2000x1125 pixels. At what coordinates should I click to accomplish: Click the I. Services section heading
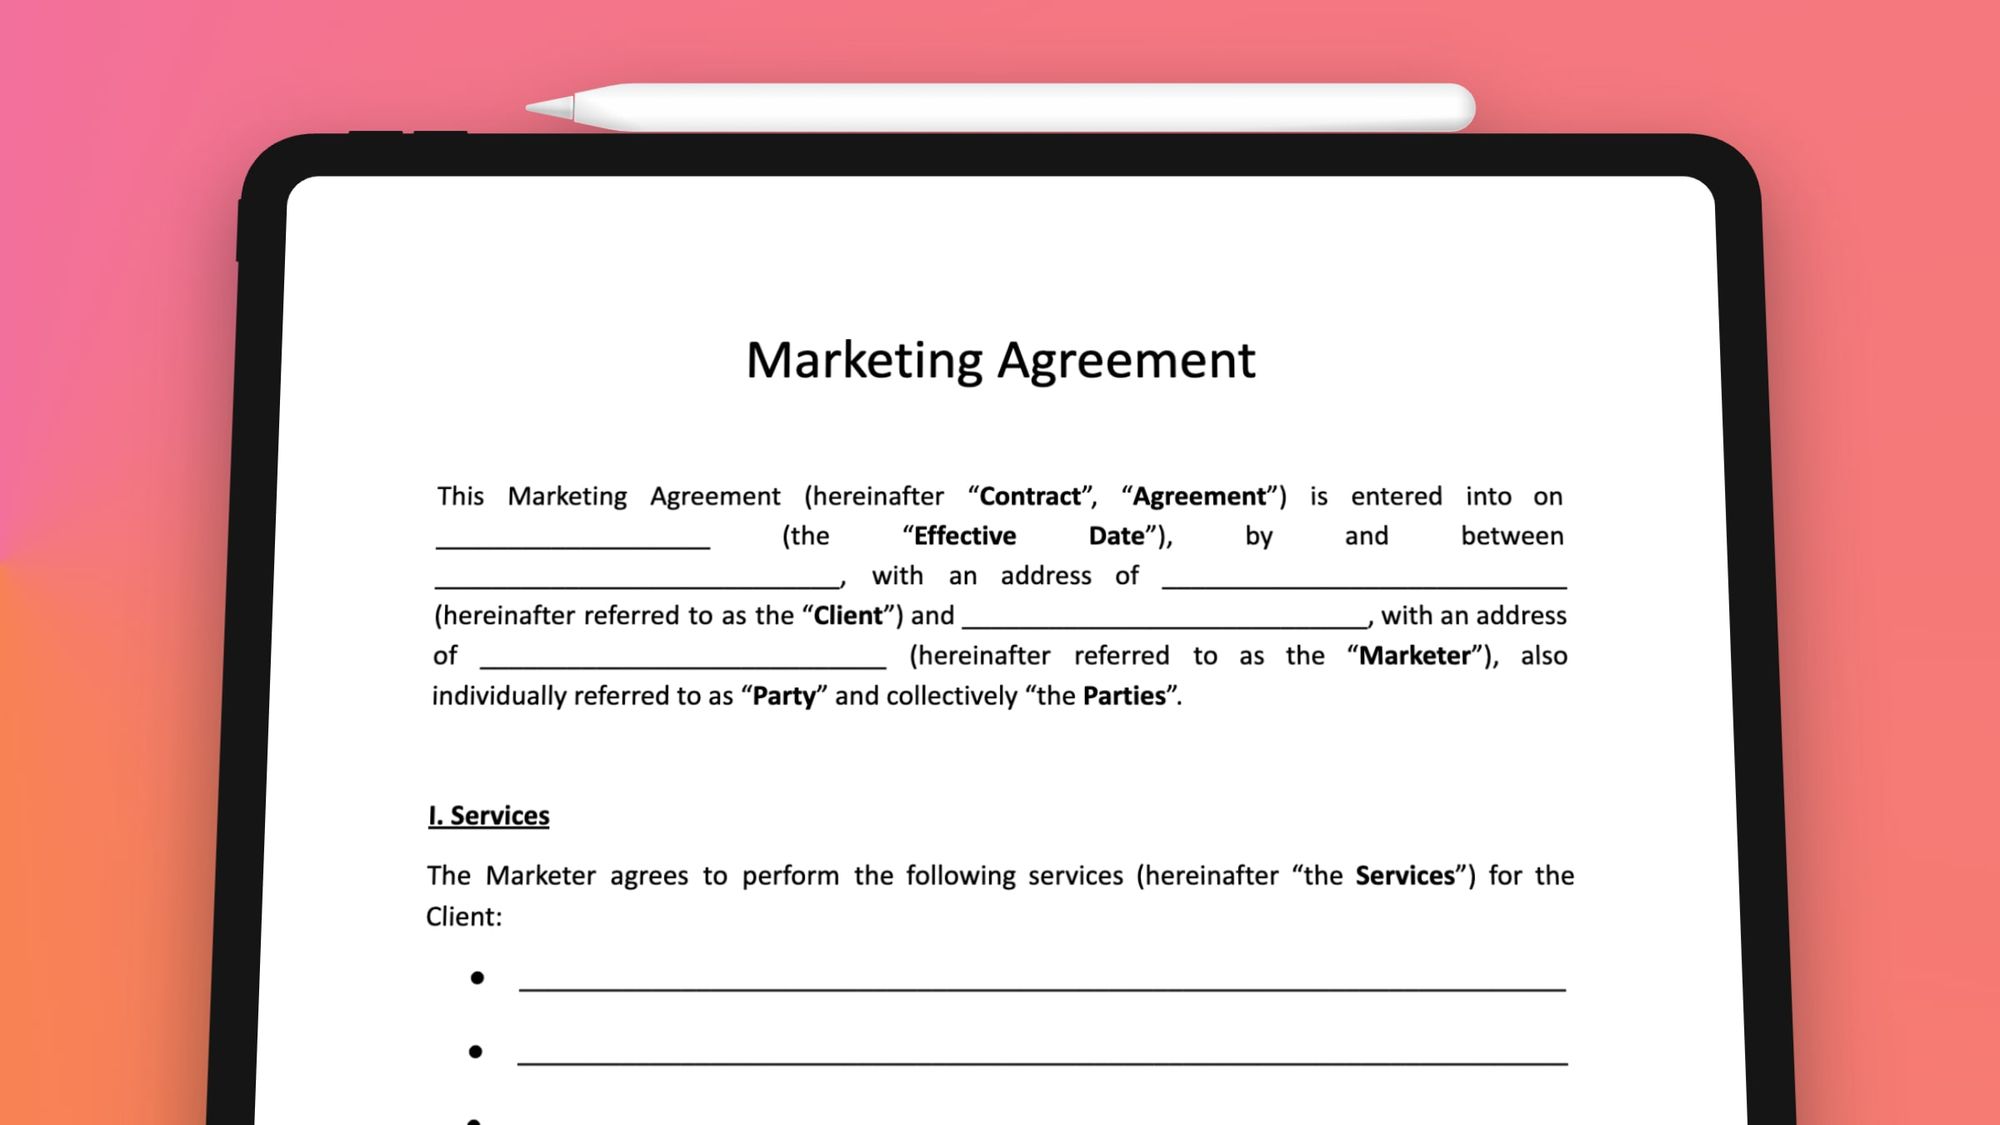tap(488, 816)
